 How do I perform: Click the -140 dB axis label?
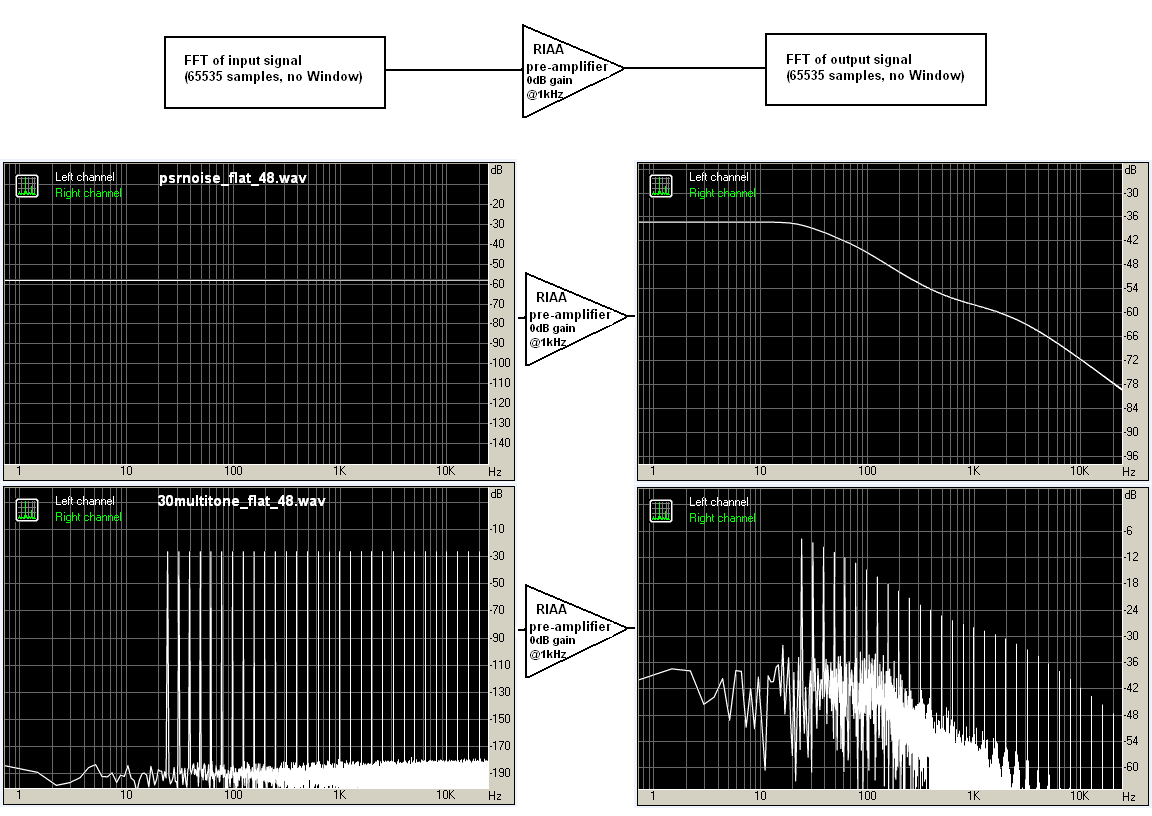500,443
